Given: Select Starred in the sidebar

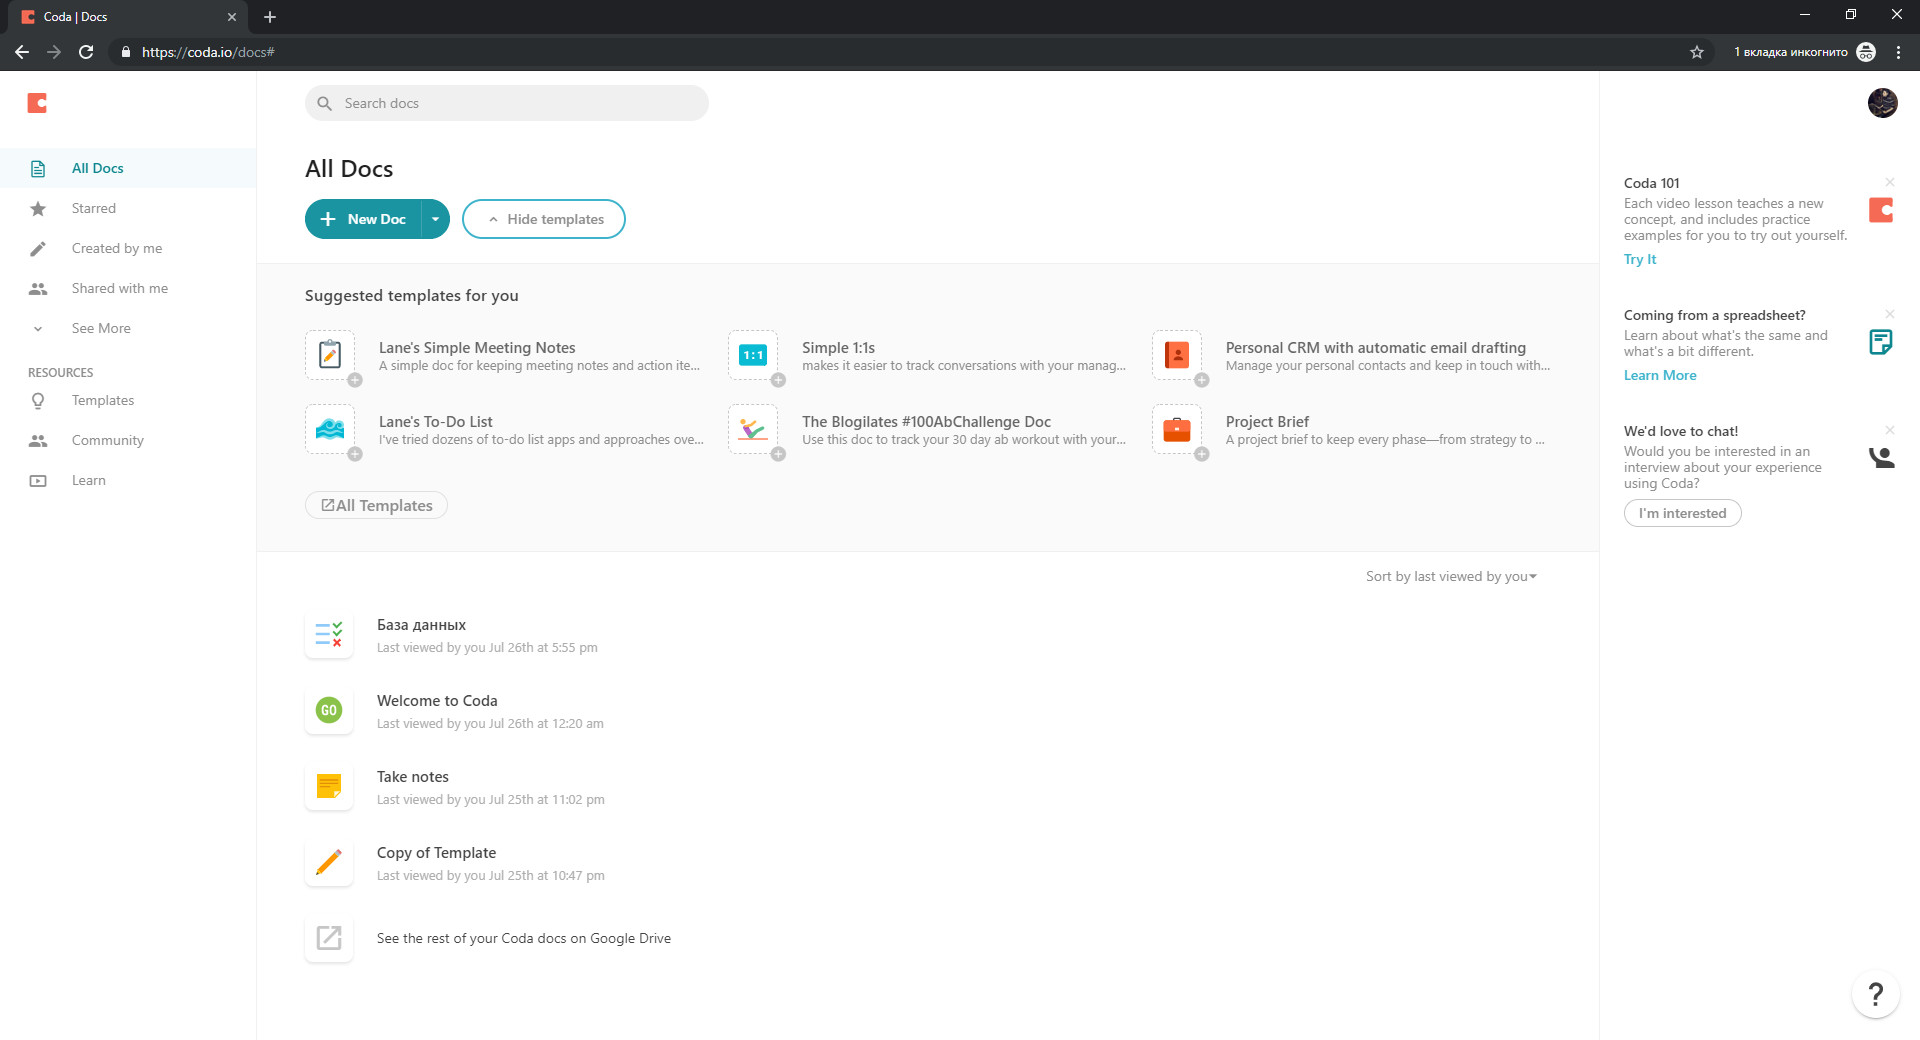Looking at the screenshot, I should click(x=93, y=208).
